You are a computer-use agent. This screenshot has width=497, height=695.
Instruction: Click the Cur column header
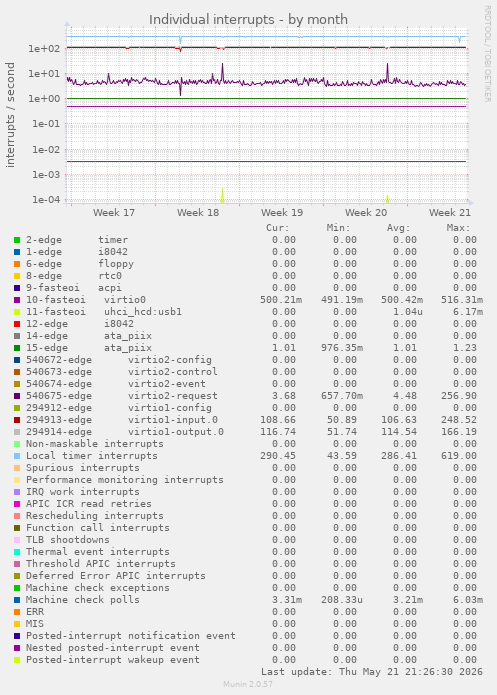click(x=278, y=228)
